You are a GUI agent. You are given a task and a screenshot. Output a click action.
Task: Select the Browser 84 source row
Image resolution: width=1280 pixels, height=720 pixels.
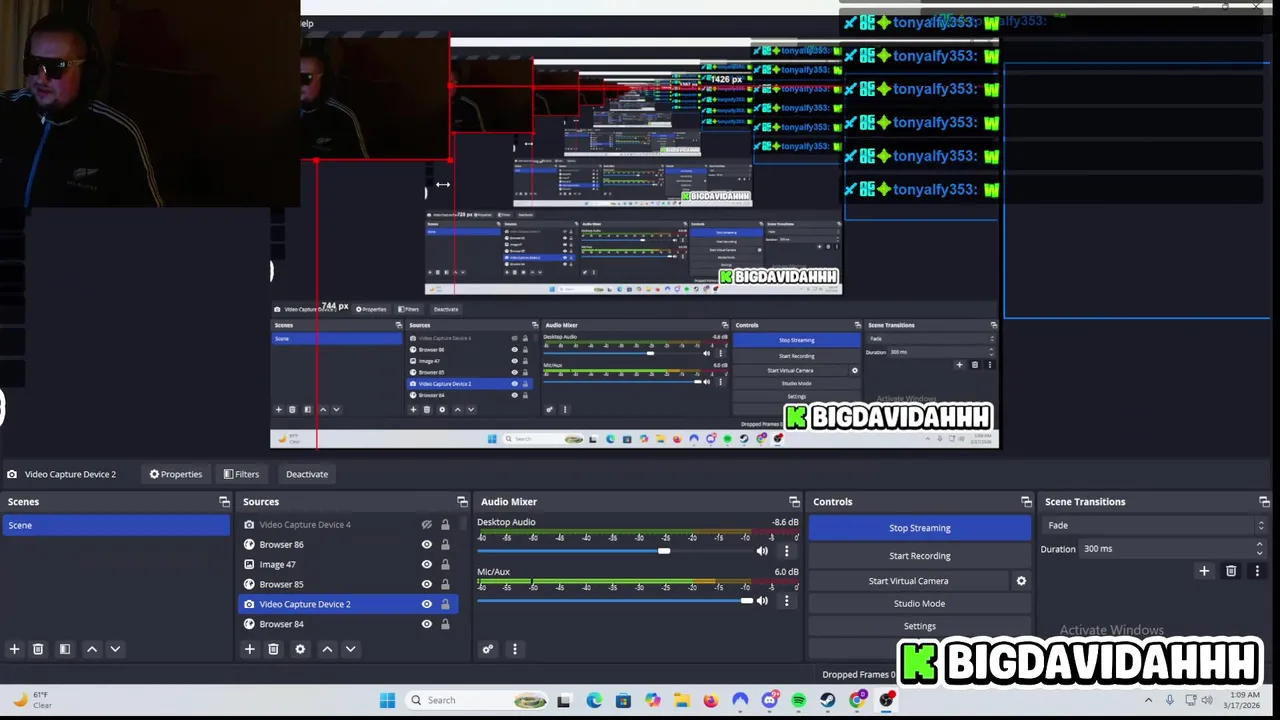click(348, 624)
